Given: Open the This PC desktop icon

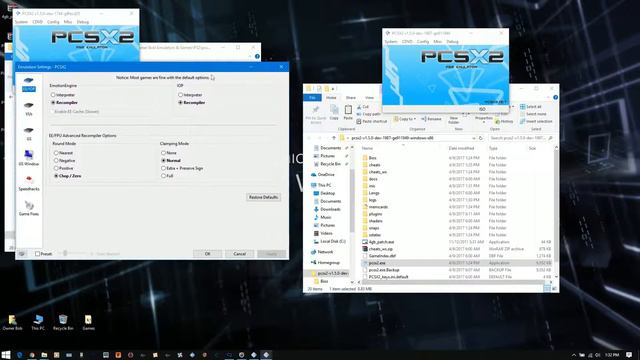Looking at the screenshot, I should coord(38,322).
